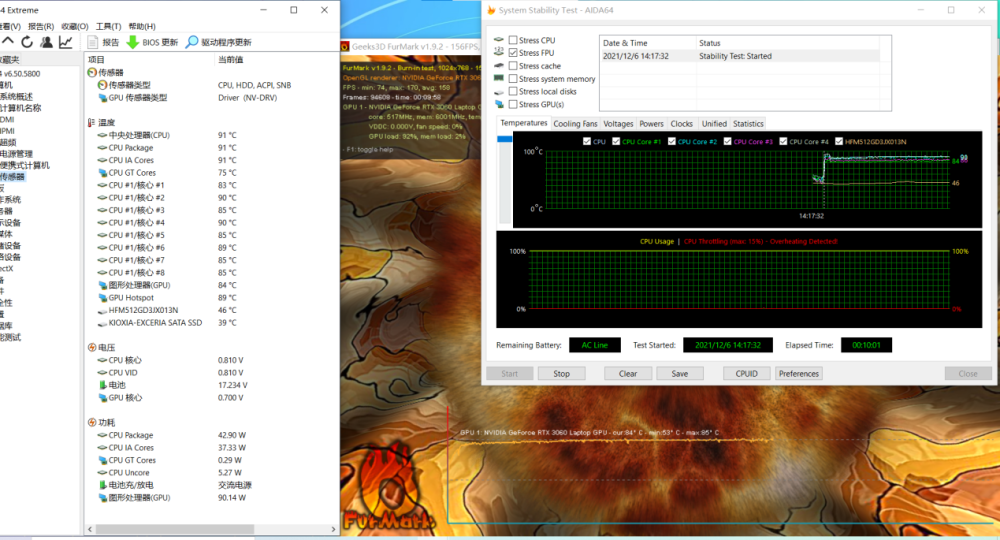
Task: Hide CPU Core #1 in the temperature graph
Action: point(616,141)
